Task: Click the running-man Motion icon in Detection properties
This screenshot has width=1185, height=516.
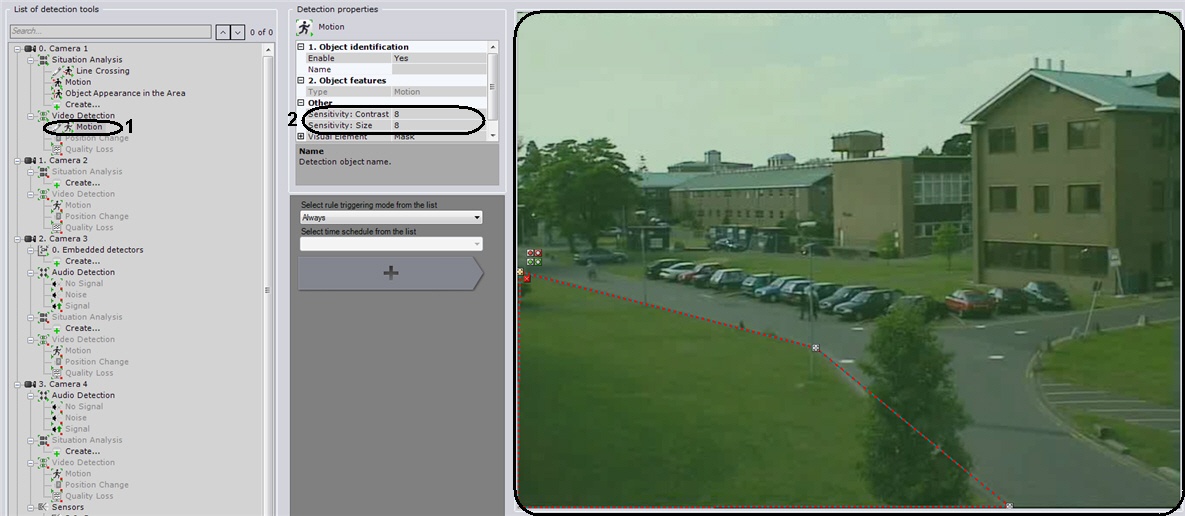Action: tap(305, 28)
